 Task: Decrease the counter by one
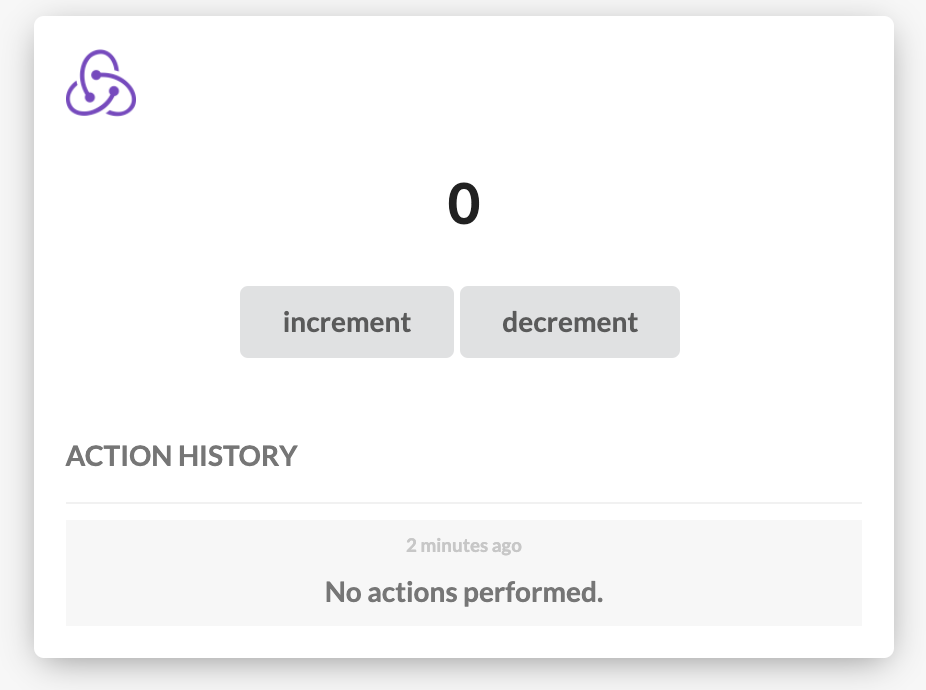point(570,322)
